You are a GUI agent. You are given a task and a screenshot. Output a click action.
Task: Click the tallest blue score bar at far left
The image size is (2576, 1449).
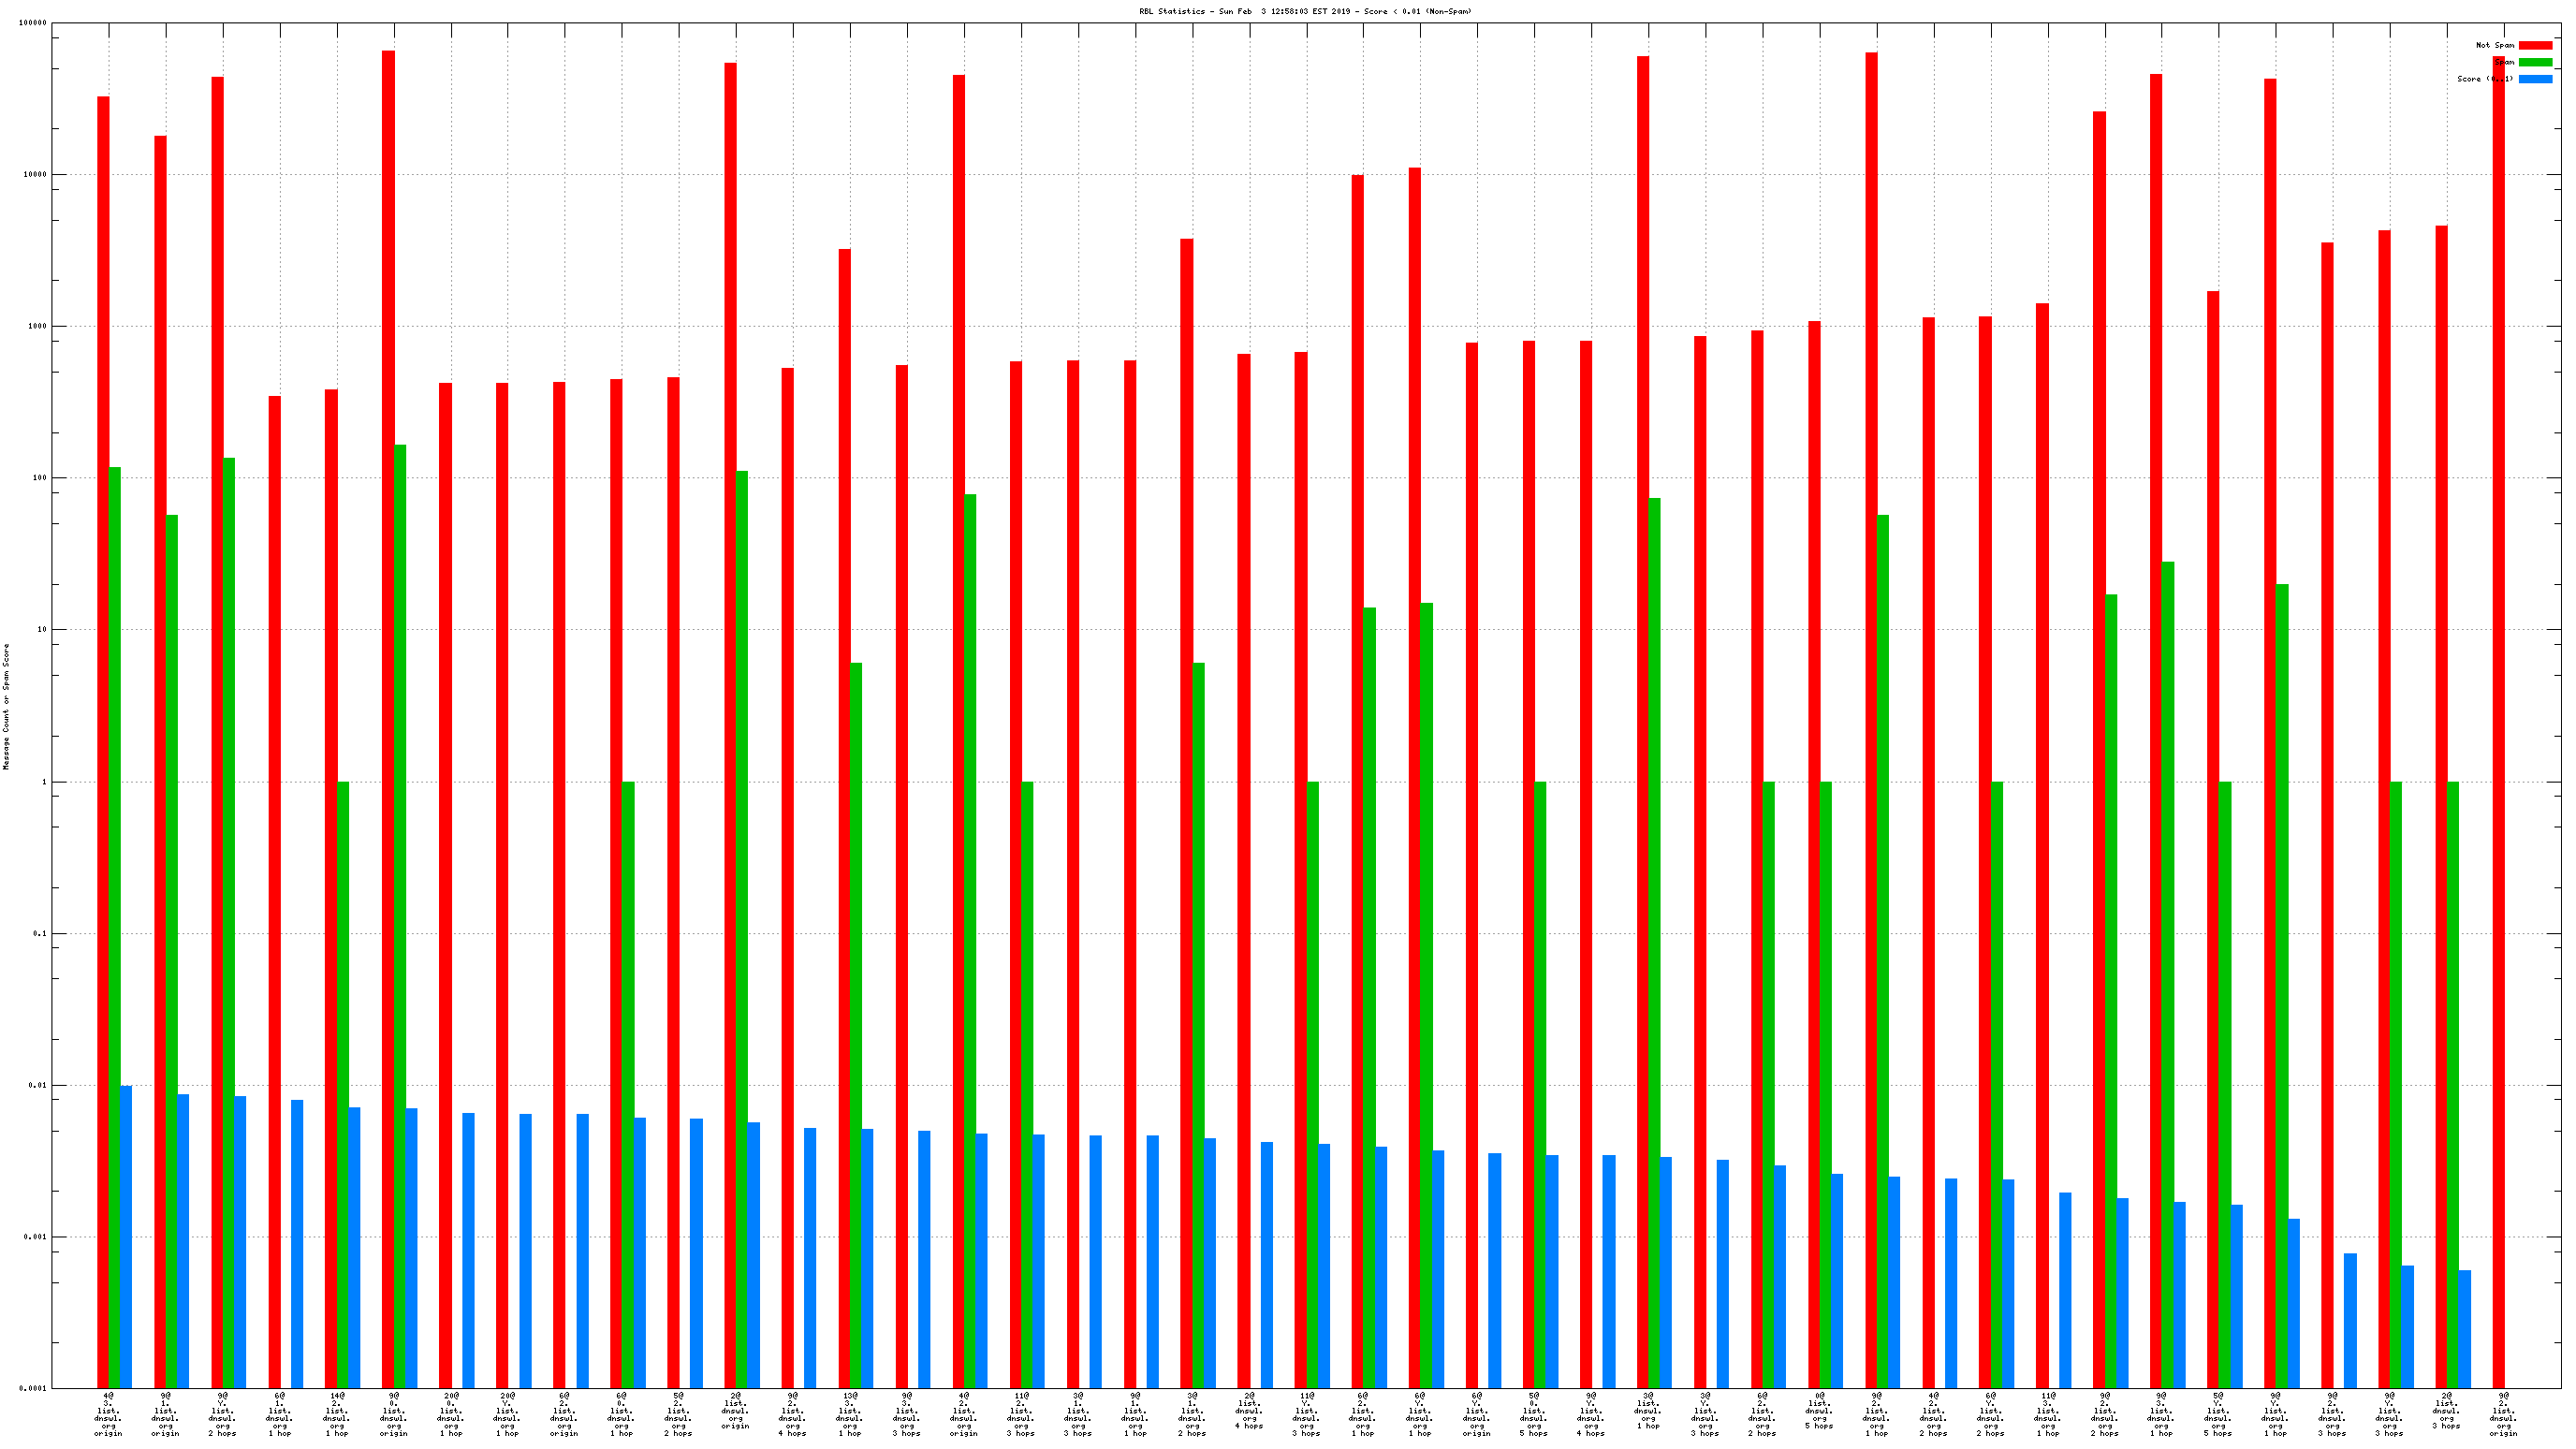pyautogui.click(x=126, y=1236)
